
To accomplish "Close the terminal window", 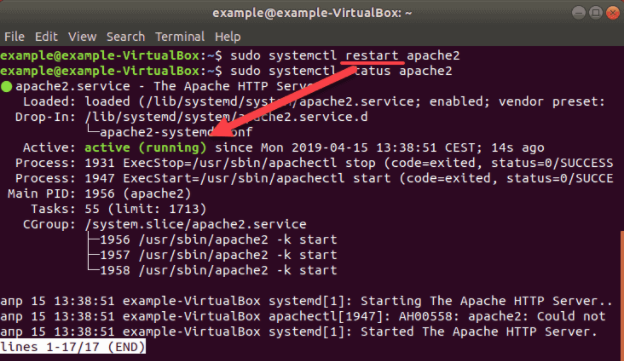I will coord(612,13).
